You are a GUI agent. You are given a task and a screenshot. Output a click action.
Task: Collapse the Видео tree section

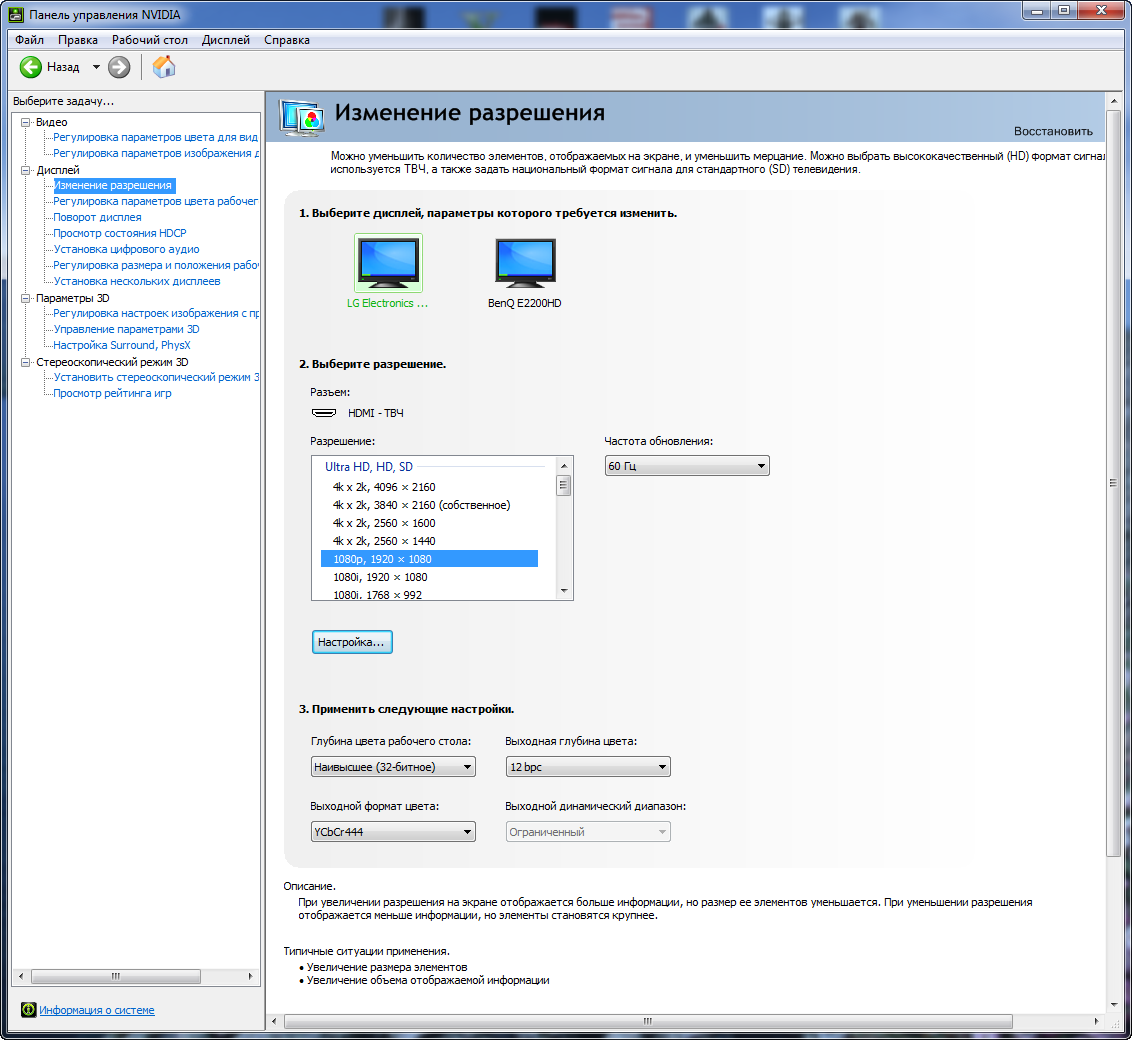click(x=27, y=122)
